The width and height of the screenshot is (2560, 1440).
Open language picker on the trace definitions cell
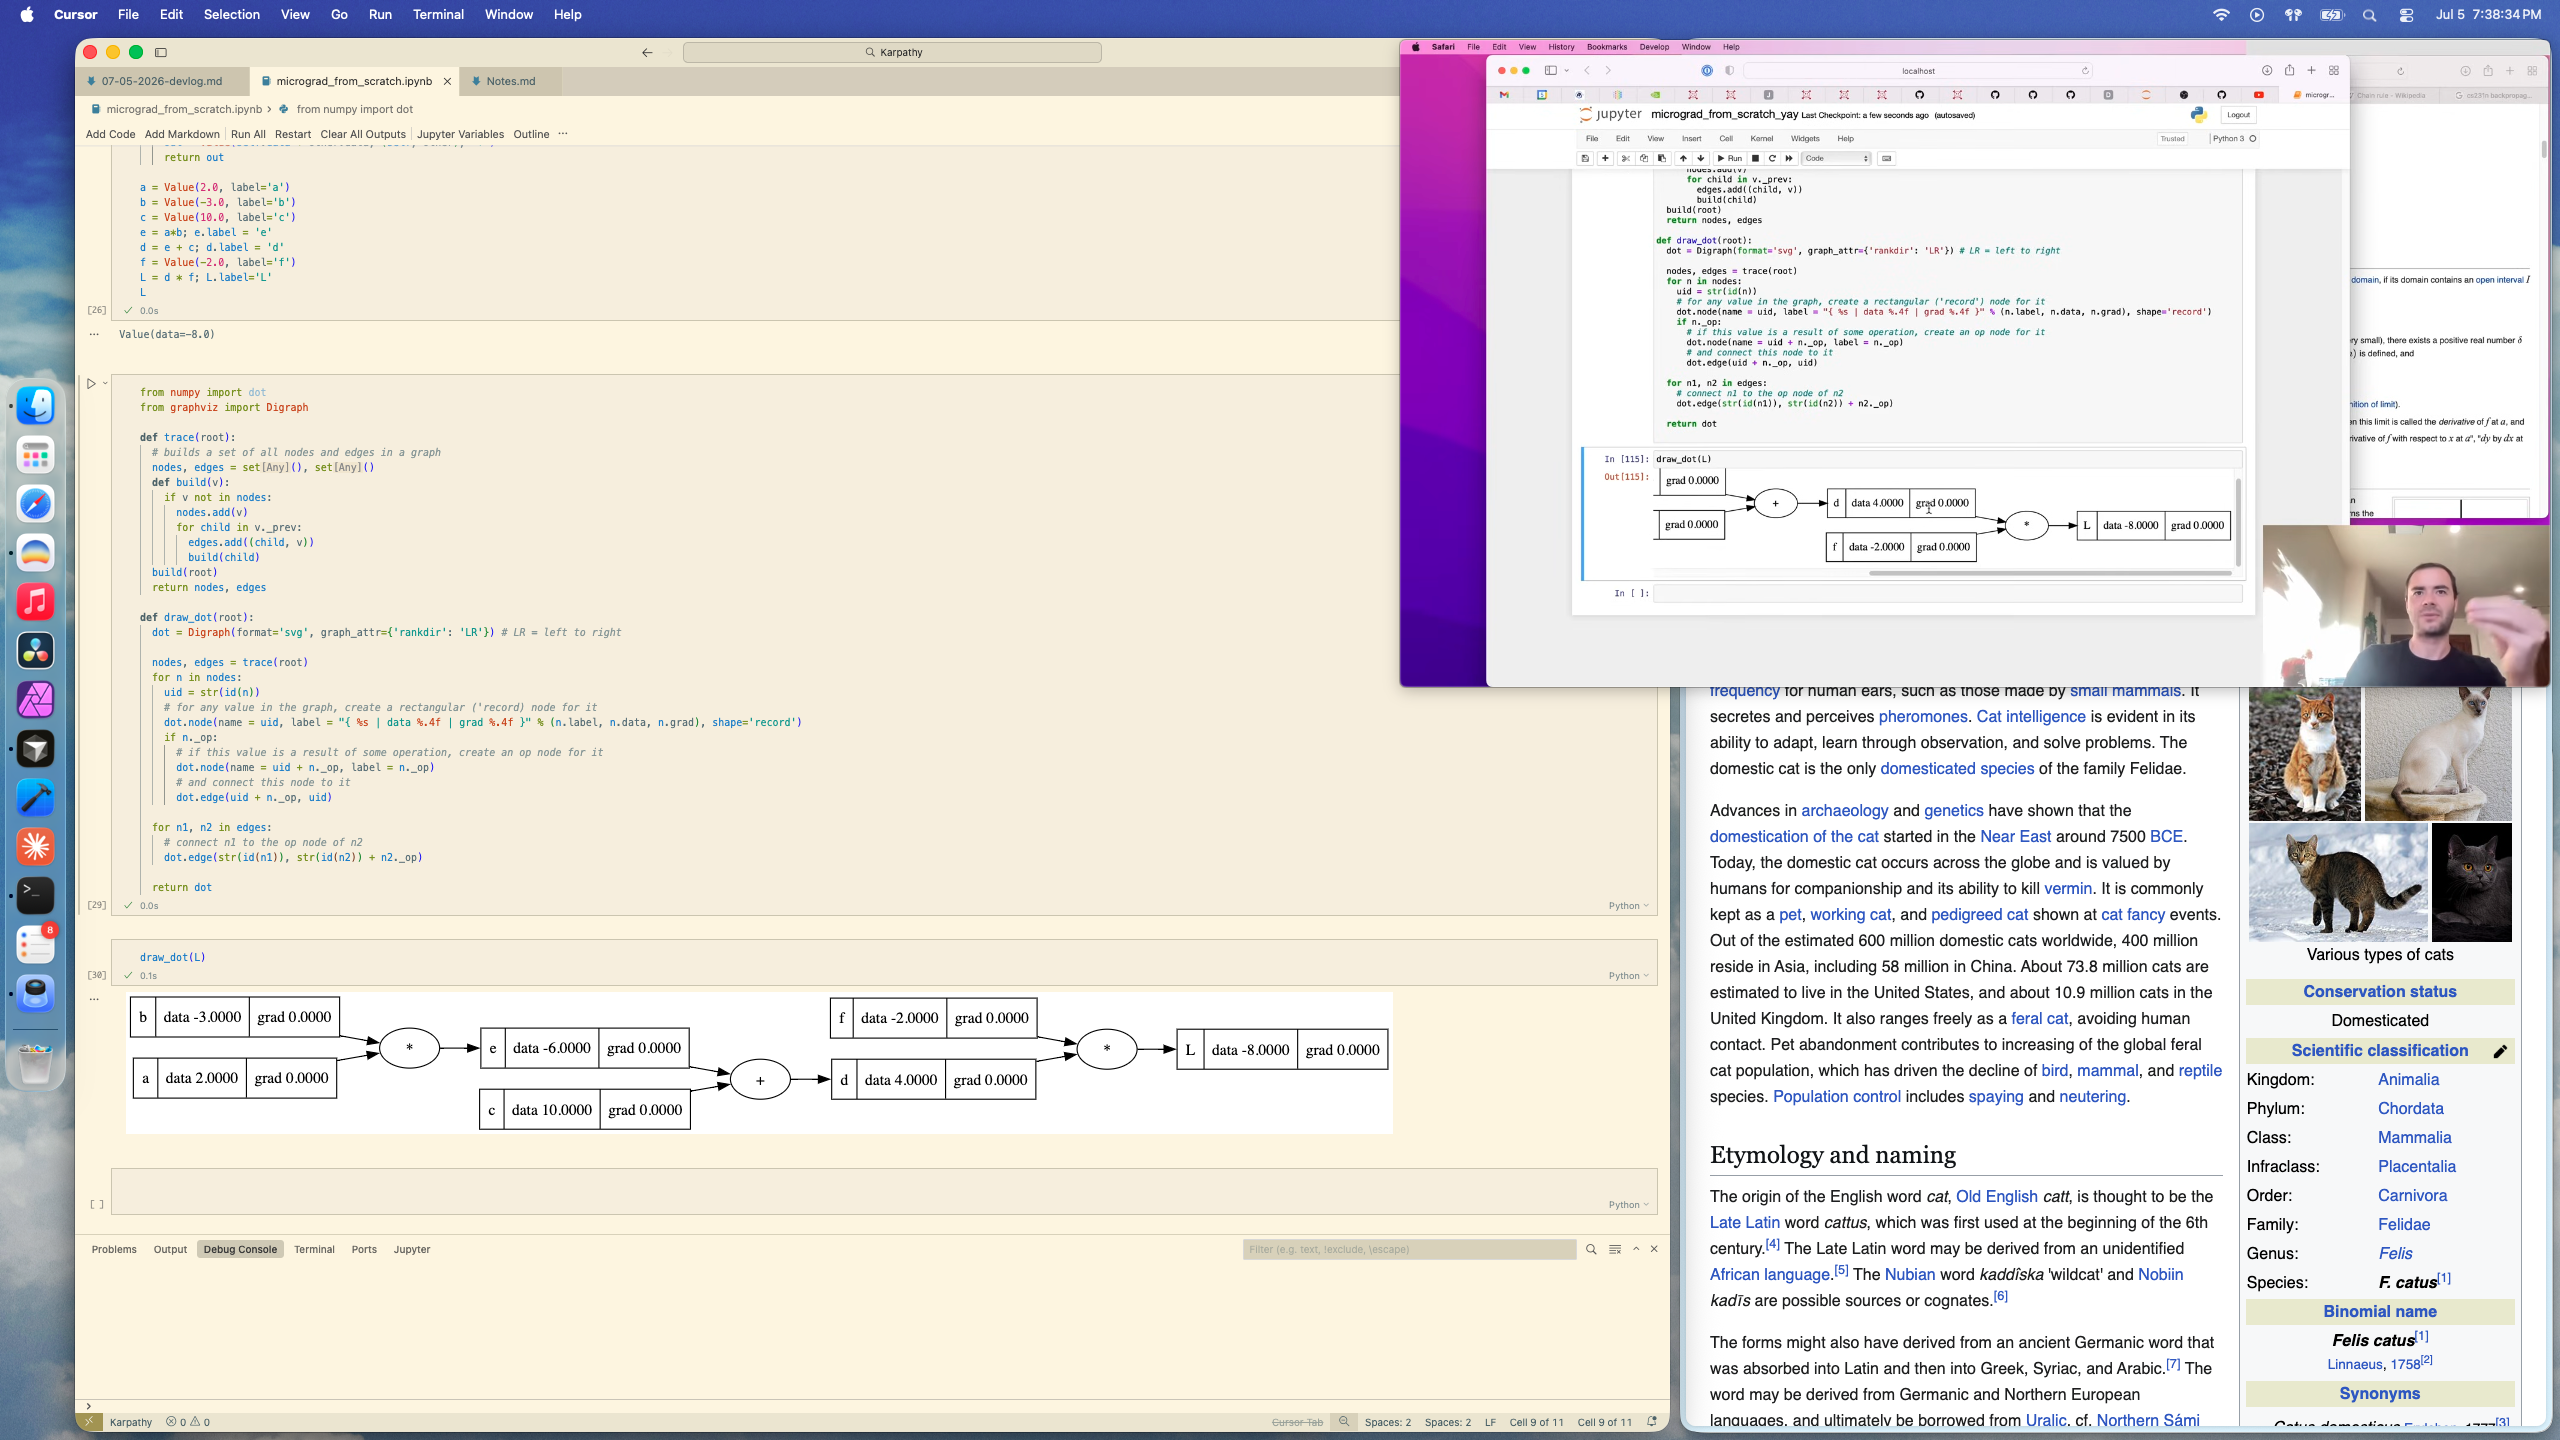1628,906
